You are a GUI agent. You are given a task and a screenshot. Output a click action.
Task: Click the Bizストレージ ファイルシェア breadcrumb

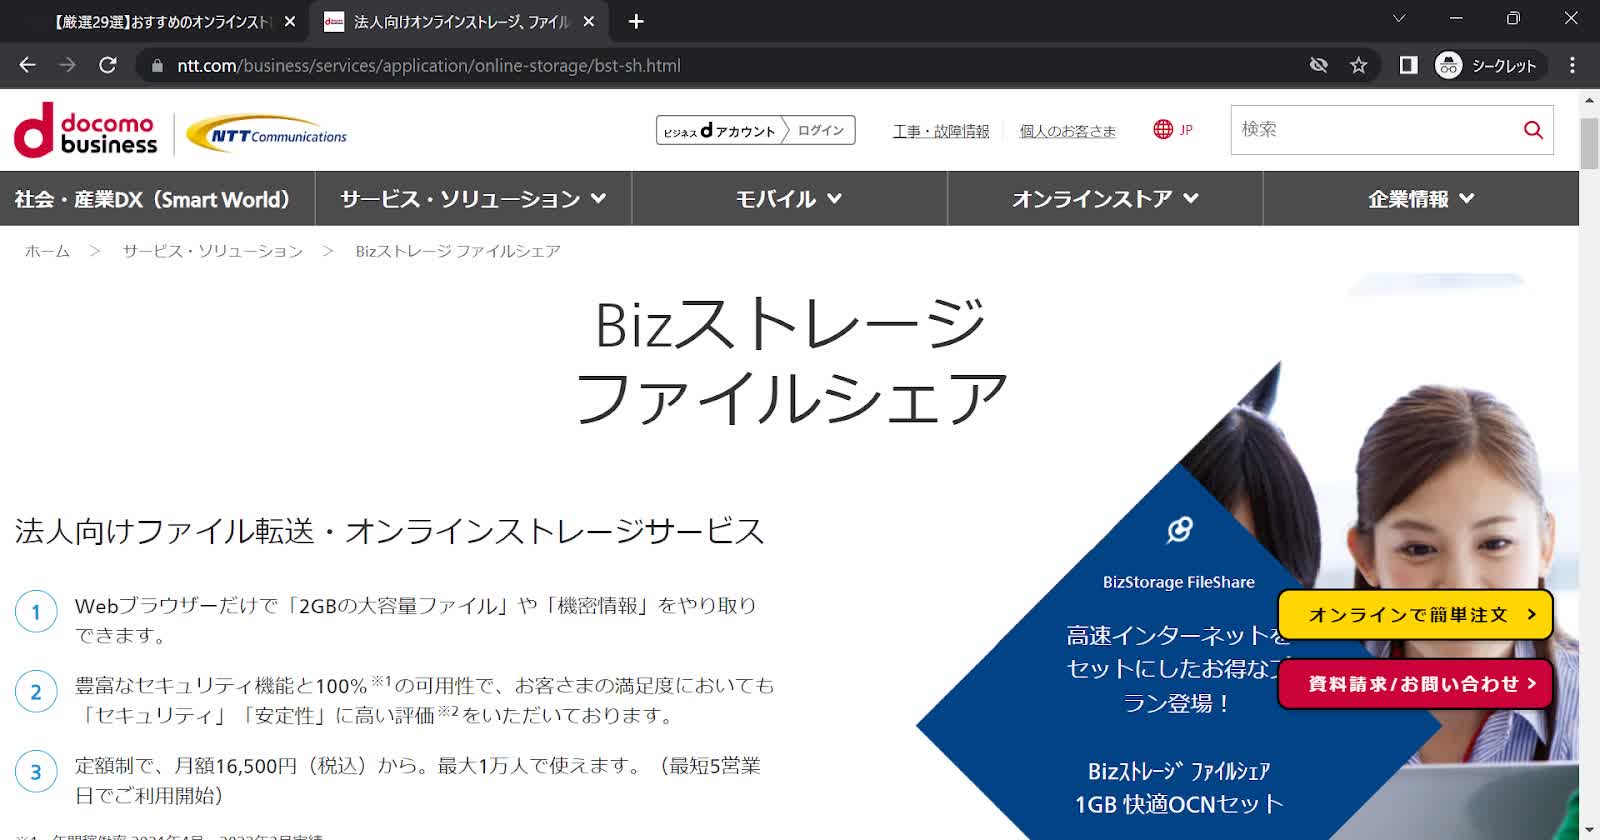click(458, 251)
